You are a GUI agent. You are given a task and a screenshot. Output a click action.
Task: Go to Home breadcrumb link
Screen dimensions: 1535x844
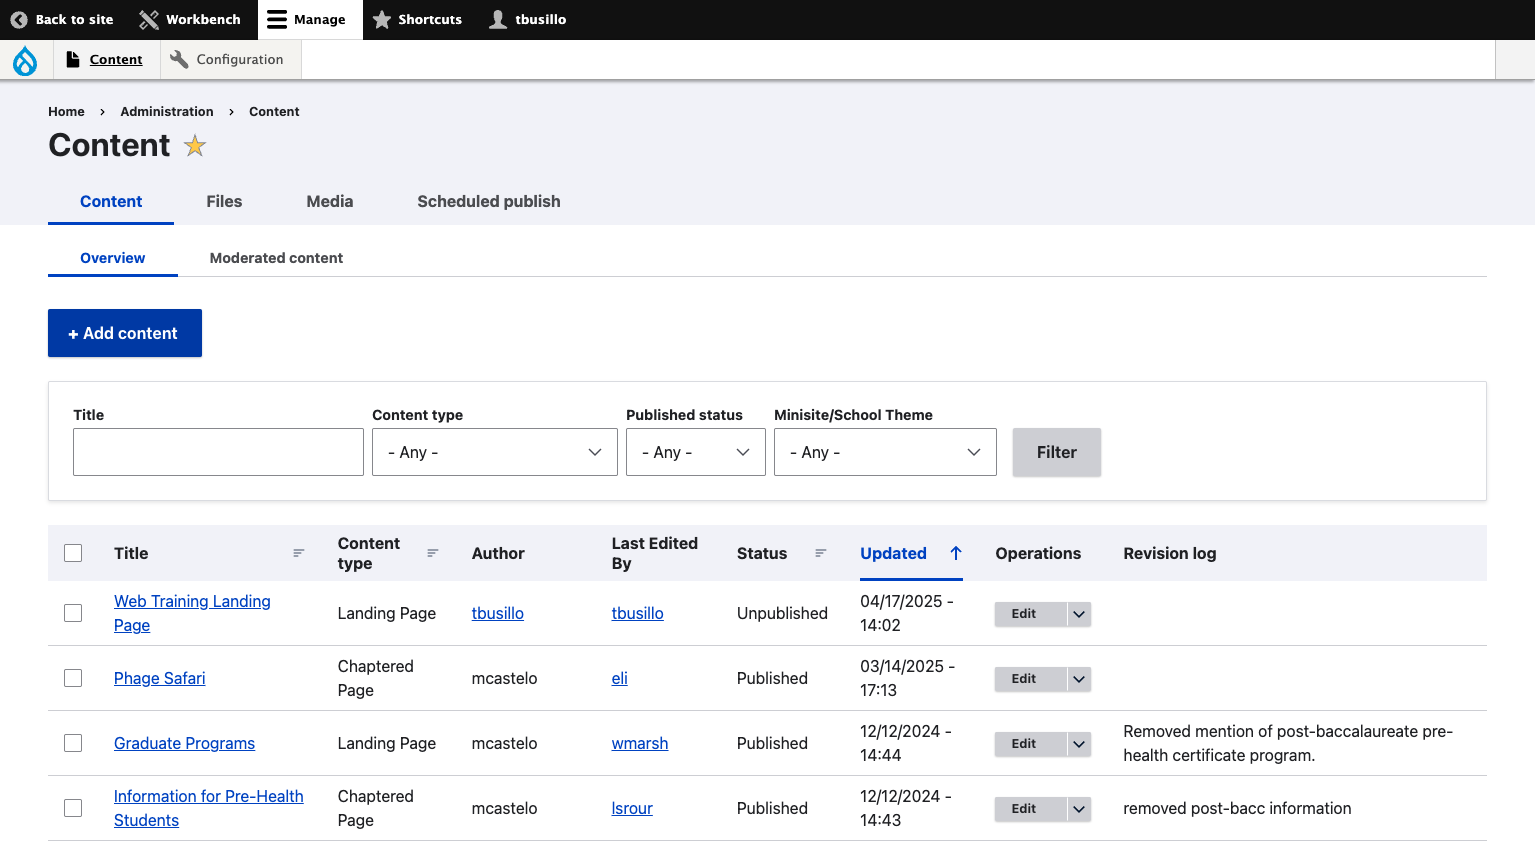click(66, 112)
